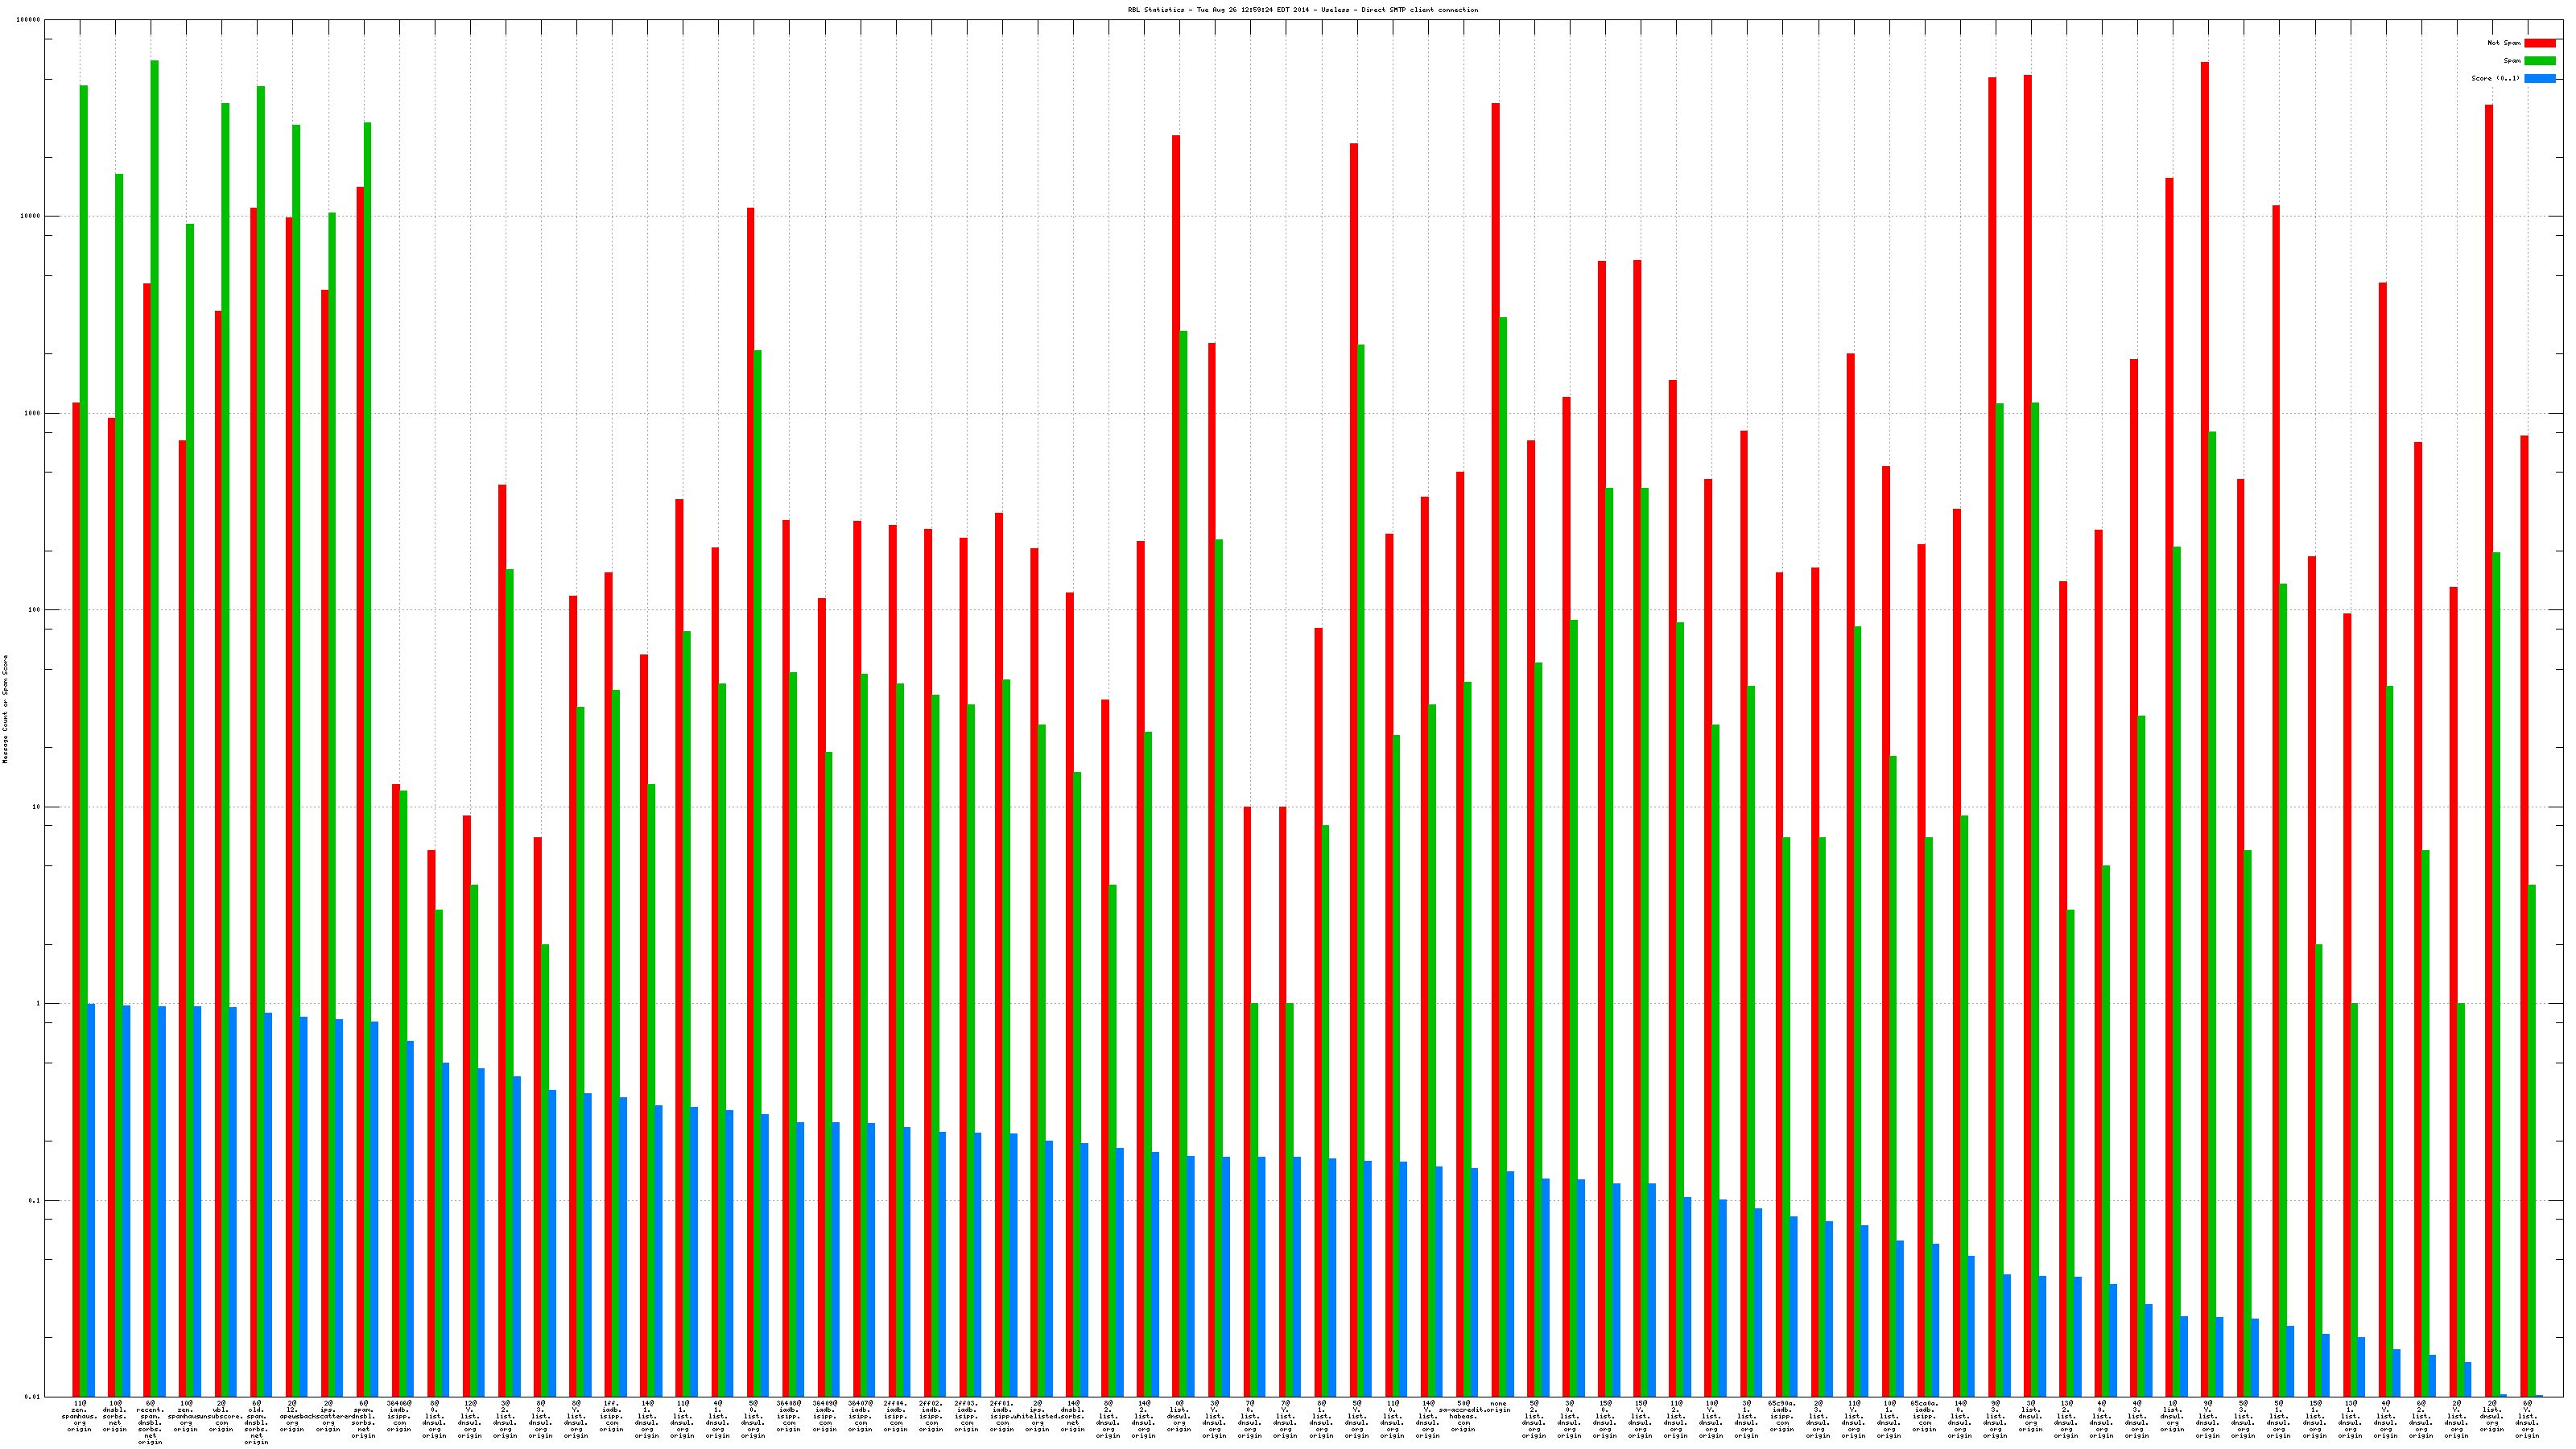The image size is (2576, 1449).
Task: Click the 1000 y-axis tick label
Action: [33, 413]
